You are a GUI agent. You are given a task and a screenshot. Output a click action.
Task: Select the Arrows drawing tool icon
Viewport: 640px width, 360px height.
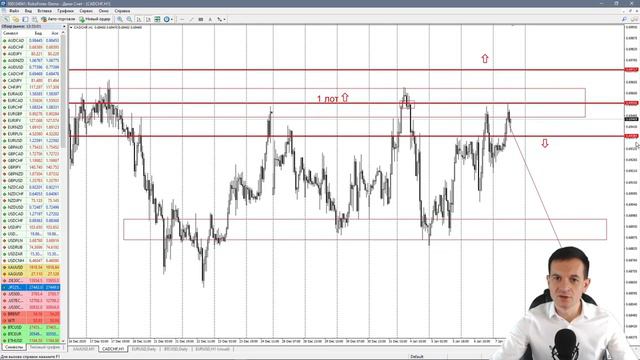point(219,19)
